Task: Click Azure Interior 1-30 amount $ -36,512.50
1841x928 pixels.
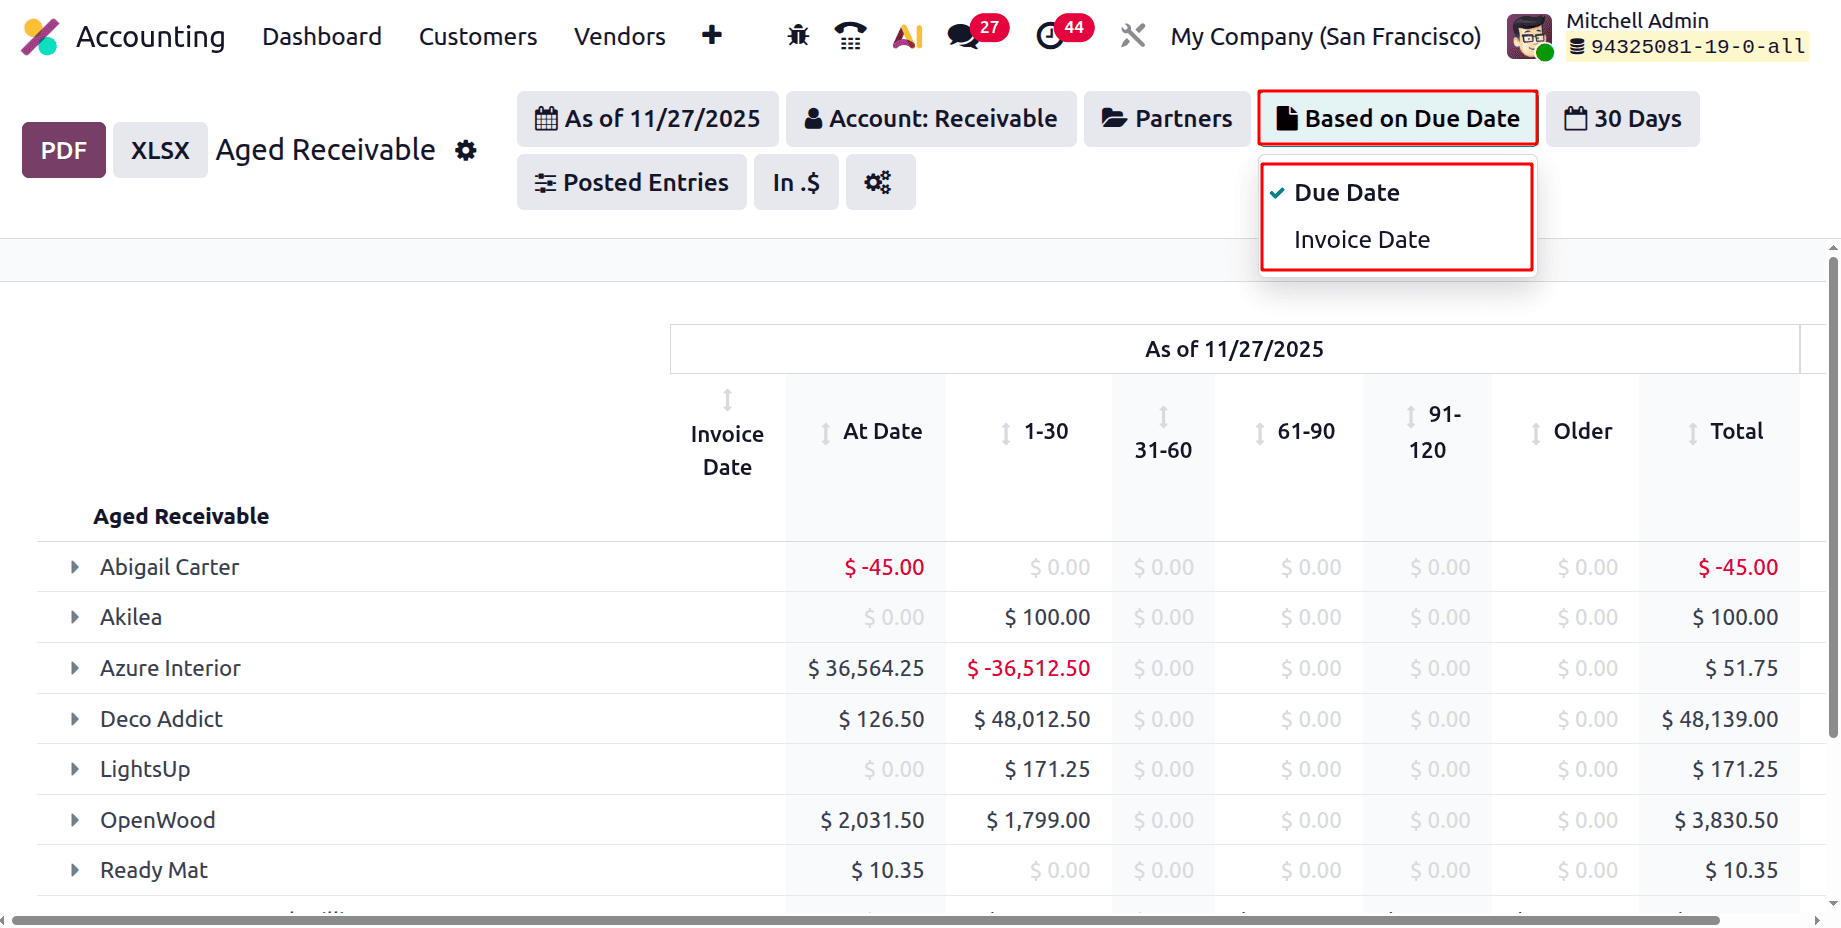Action: pyautogui.click(x=1028, y=668)
